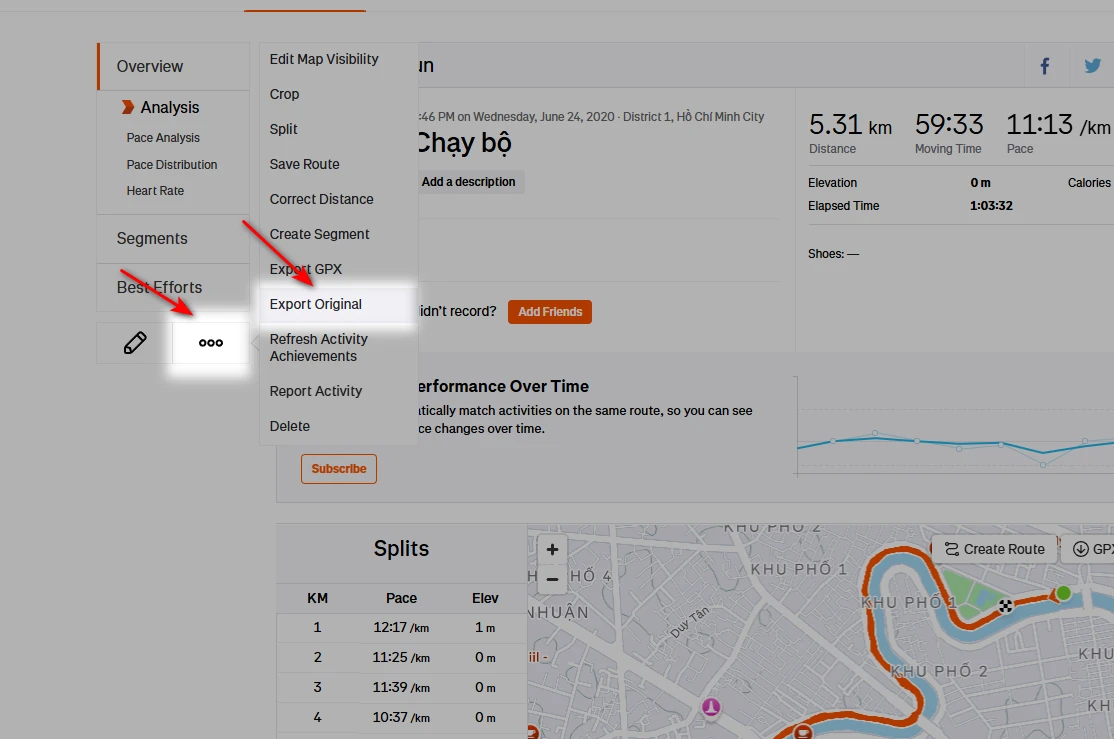Click Add a description field
Image resolution: width=1114 pixels, height=739 pixels.
point(470,181)
